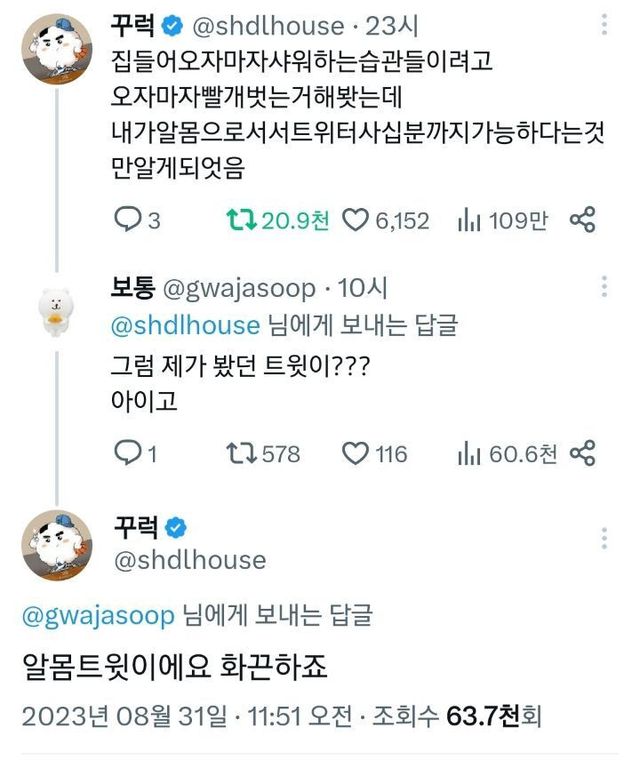Reply to 보통's tweet
Screen dimensions: 640x776
pos(128,454)
